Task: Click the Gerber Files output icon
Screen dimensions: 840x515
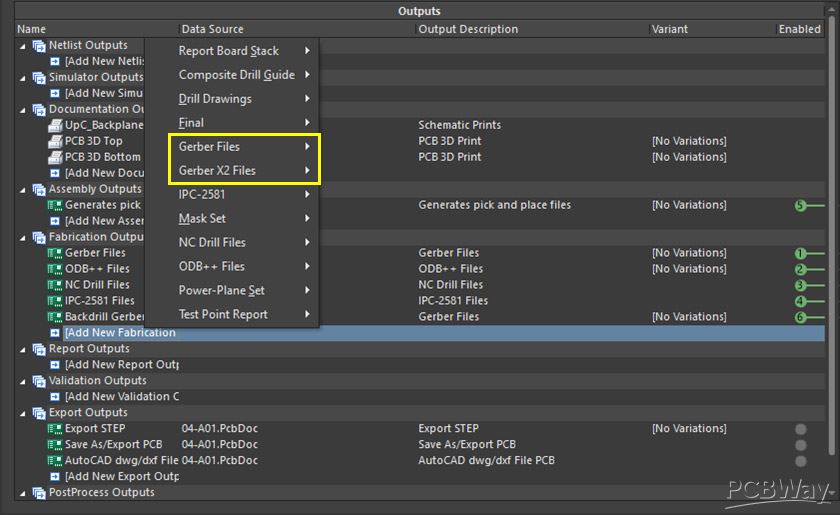Action: pos(55,253)
